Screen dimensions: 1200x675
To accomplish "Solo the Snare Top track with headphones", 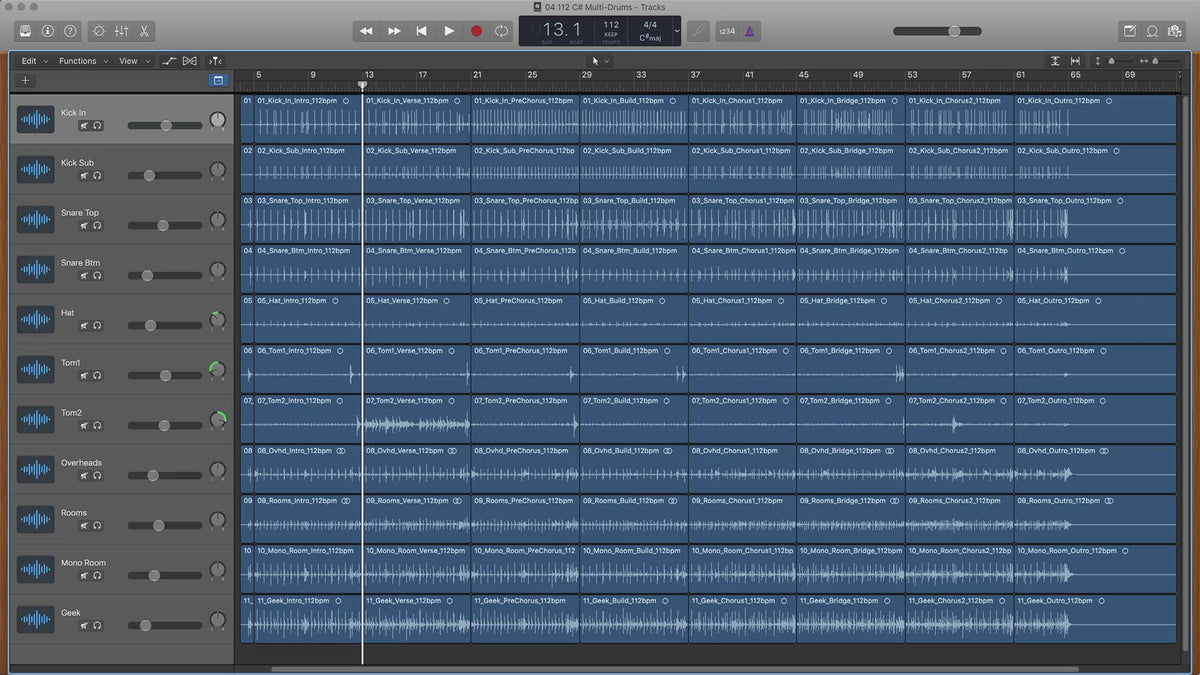I will (x=98, y=226).
